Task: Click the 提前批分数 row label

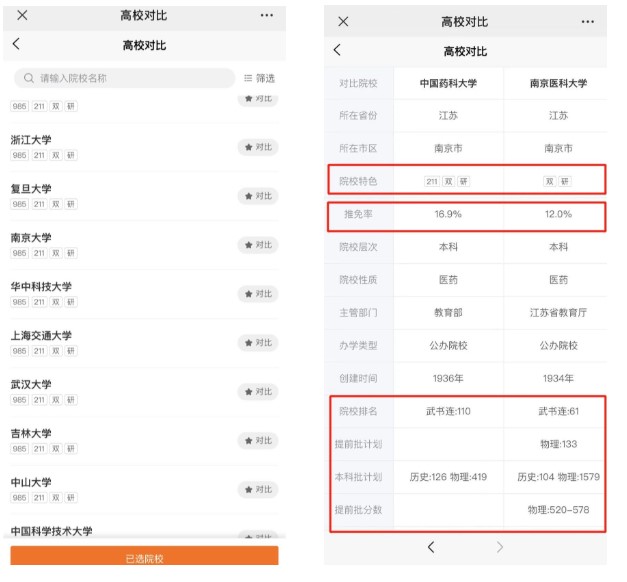Action: [x=358, y=510]
